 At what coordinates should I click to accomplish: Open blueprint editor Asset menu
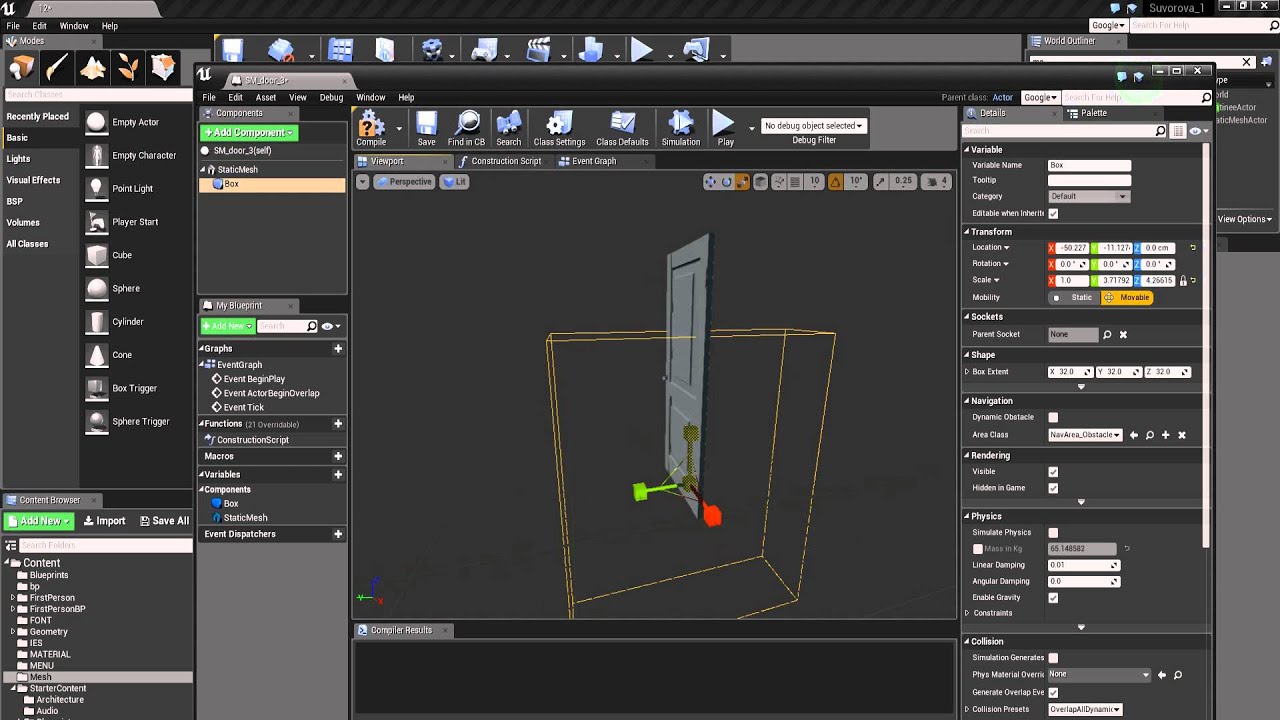[x=265, y=97]
